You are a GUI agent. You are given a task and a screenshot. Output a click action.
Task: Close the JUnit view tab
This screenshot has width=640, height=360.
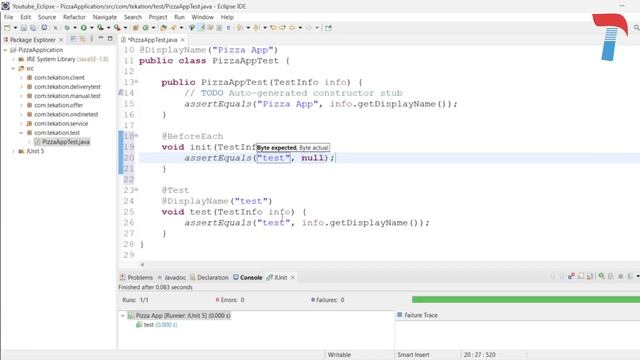293,278
